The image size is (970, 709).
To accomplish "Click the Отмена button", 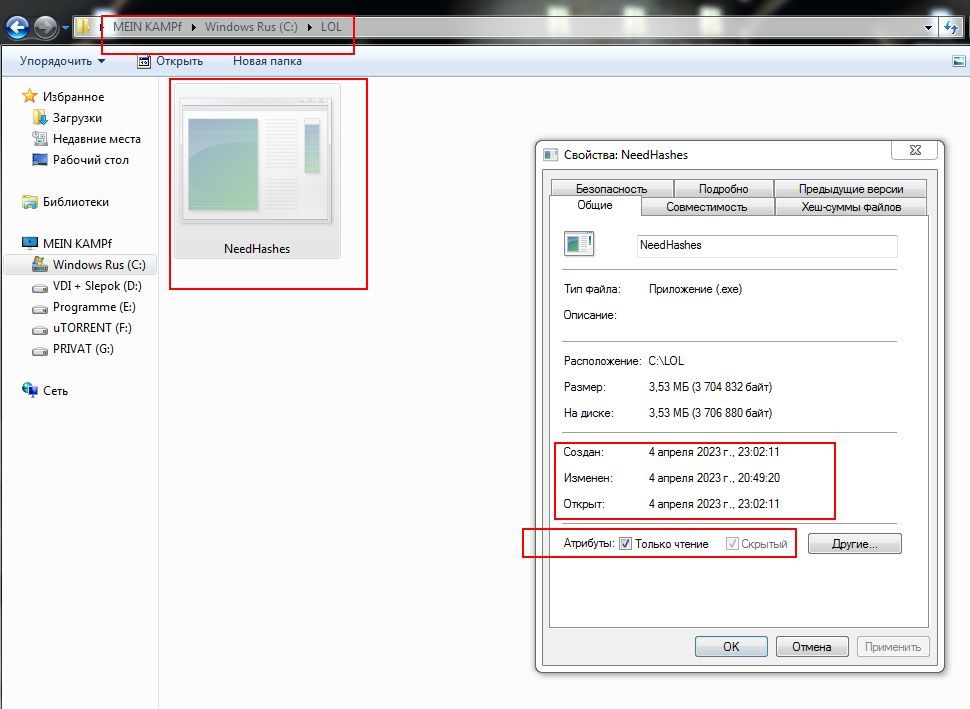I will click(x=812, y=647).
